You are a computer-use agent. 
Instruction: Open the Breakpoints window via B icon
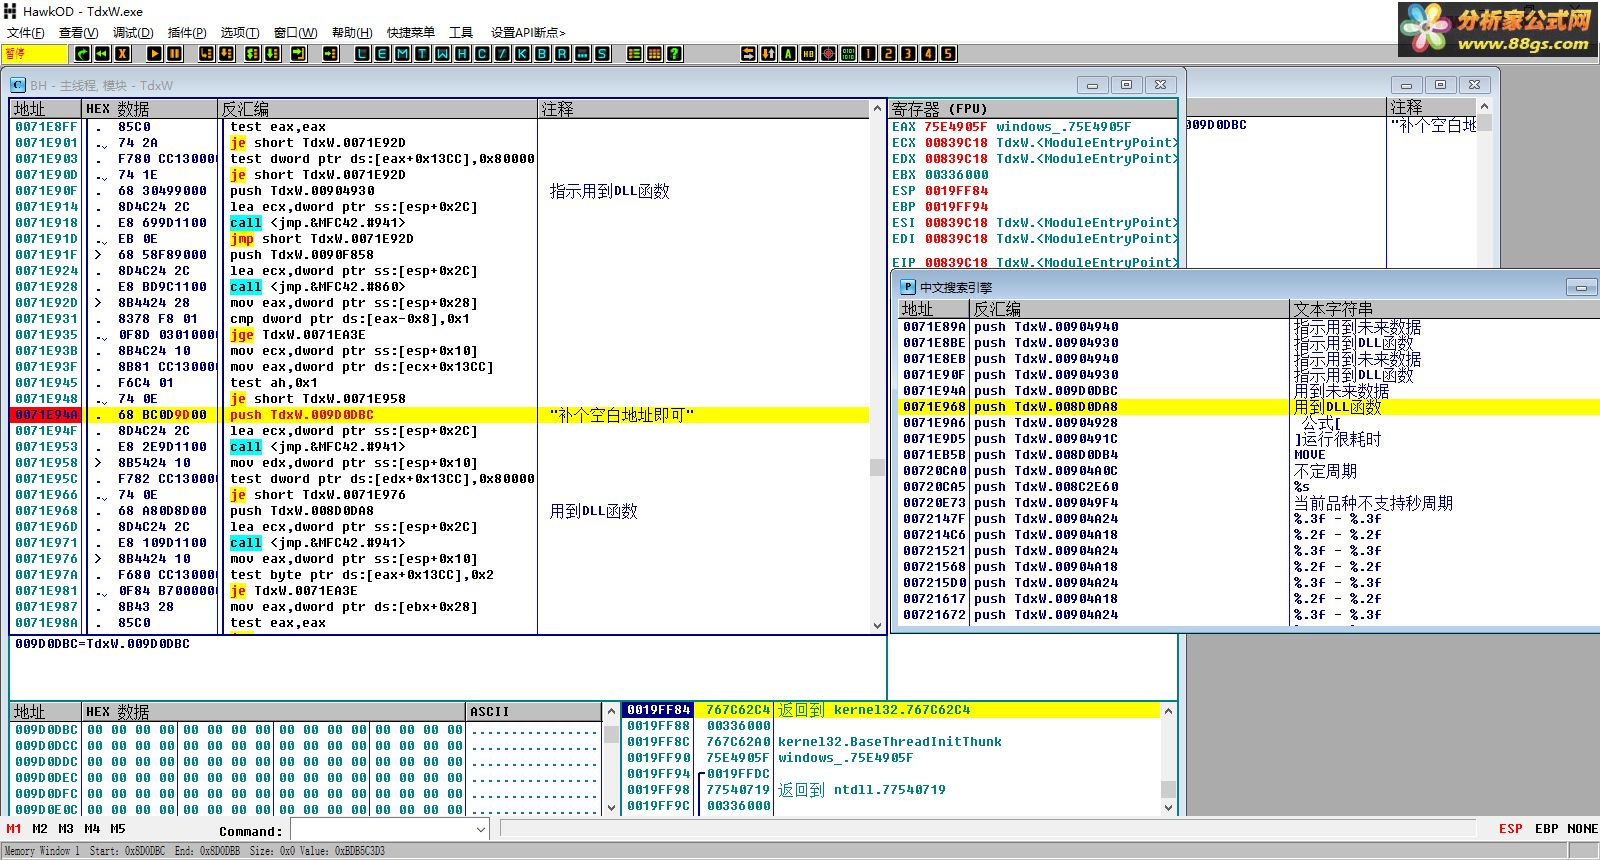[542, 54]
